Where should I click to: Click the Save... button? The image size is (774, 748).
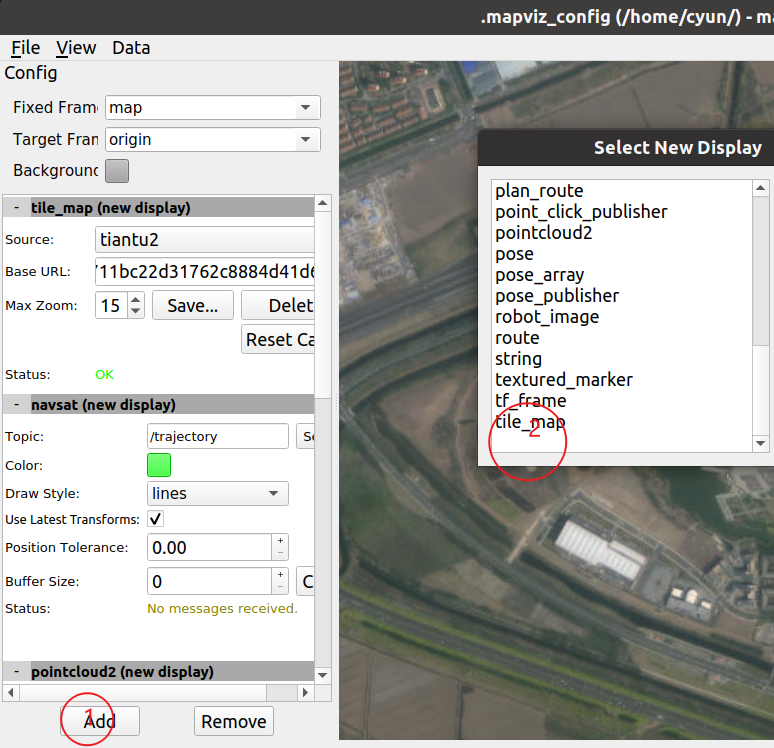tap(193, 306)
